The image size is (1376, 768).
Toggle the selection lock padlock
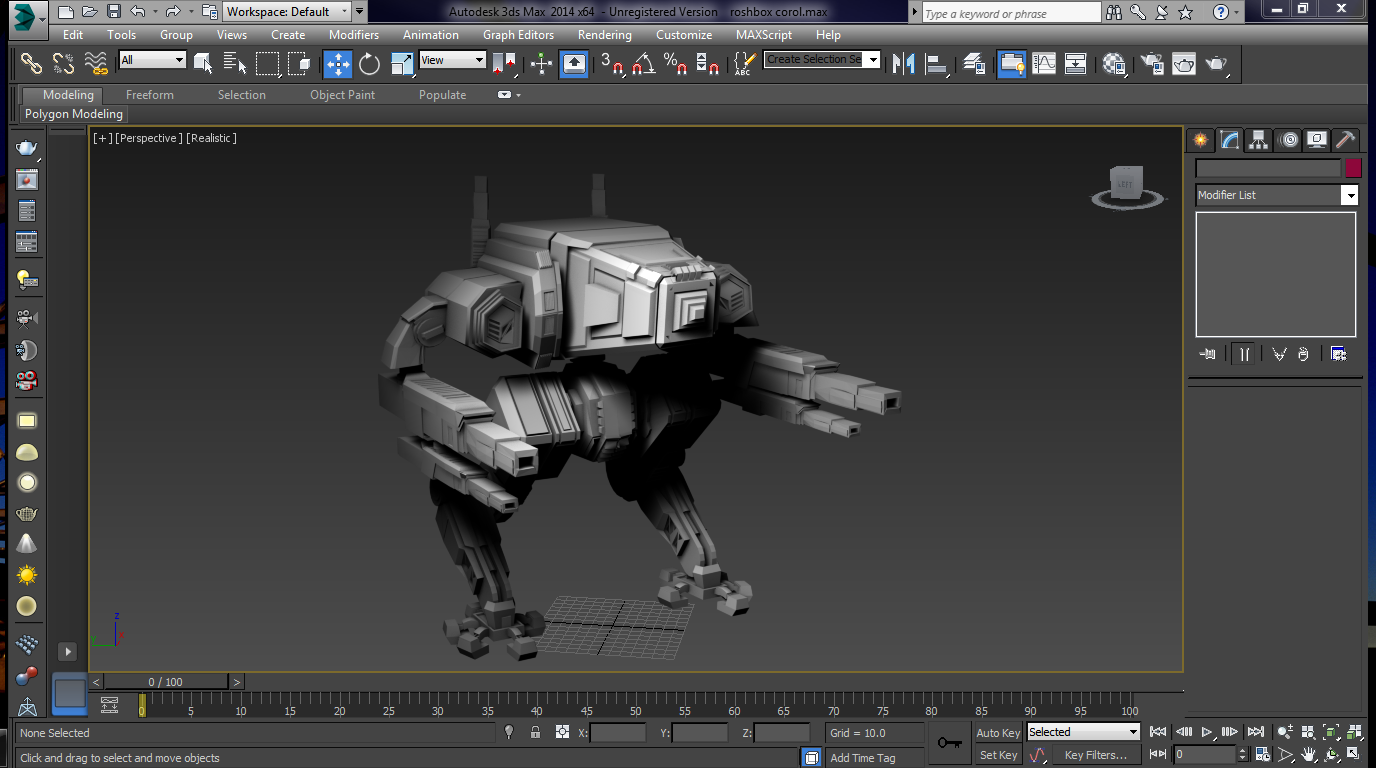[535, 733]
